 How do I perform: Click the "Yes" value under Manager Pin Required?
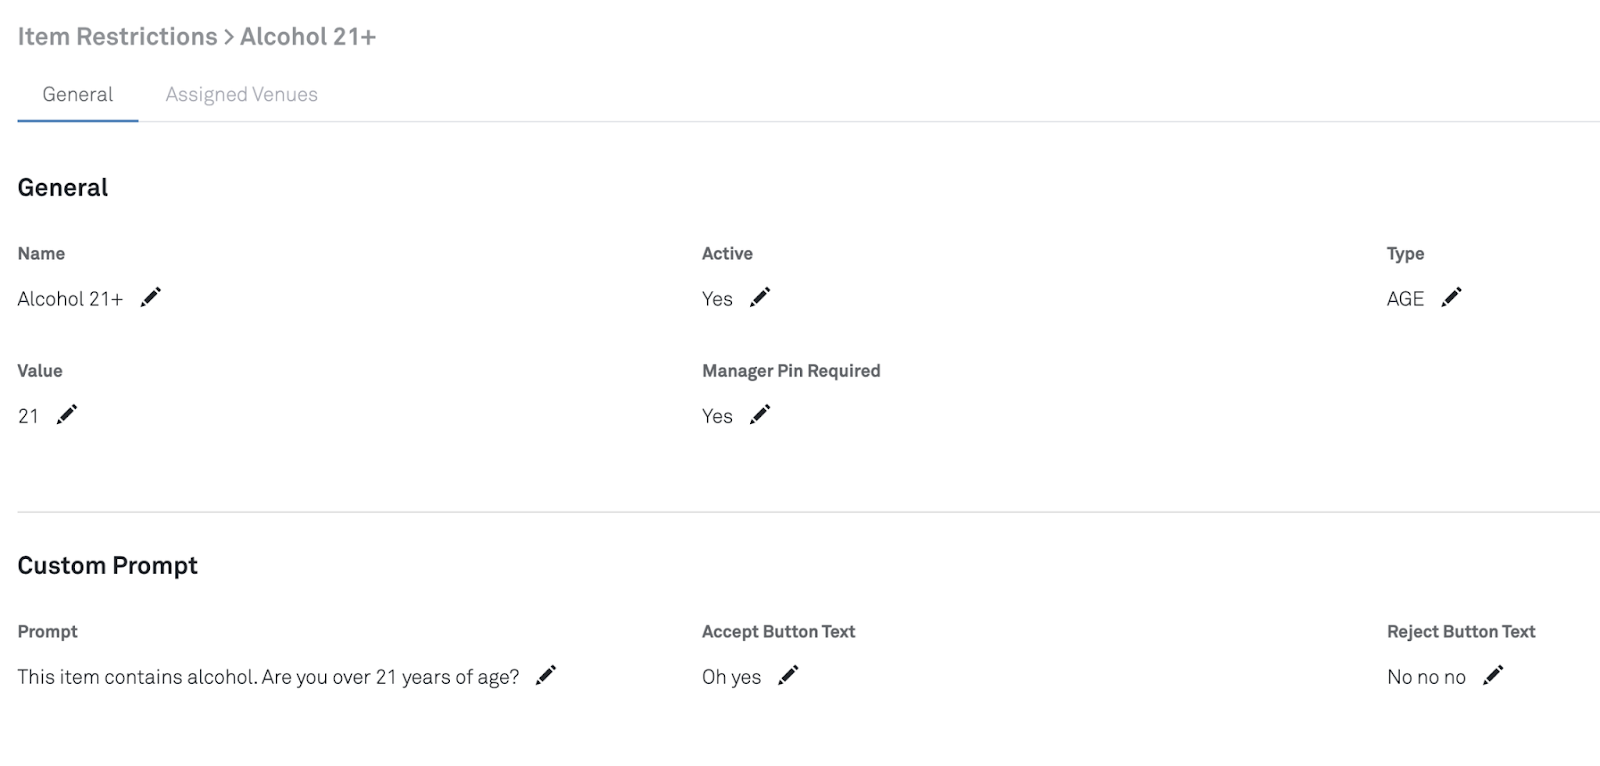(717, 416)
